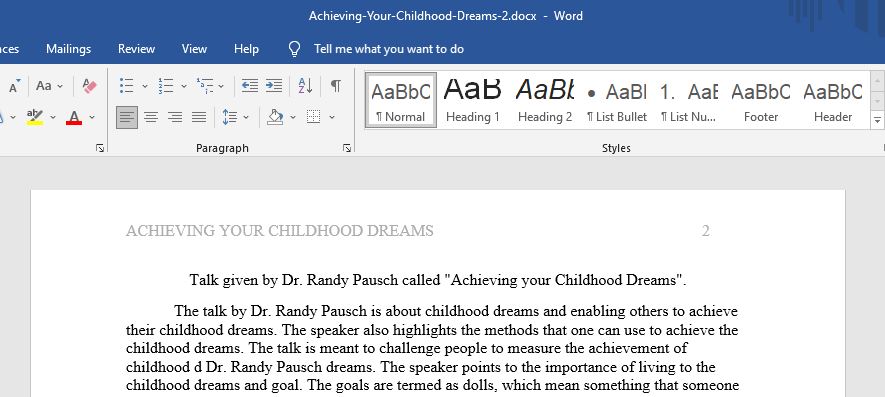Click Clear All Formatting eraser icon

[x=89, y=86]
